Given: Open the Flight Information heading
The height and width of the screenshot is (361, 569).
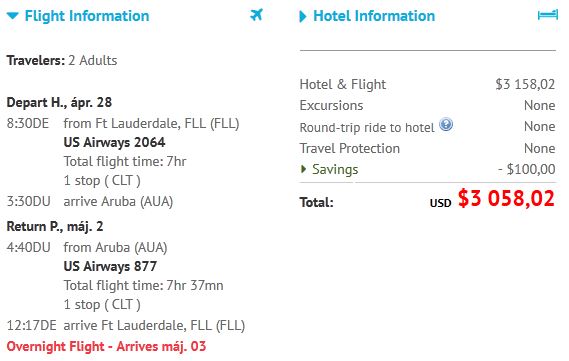Looking at the screenshot, I should [87, 16].
